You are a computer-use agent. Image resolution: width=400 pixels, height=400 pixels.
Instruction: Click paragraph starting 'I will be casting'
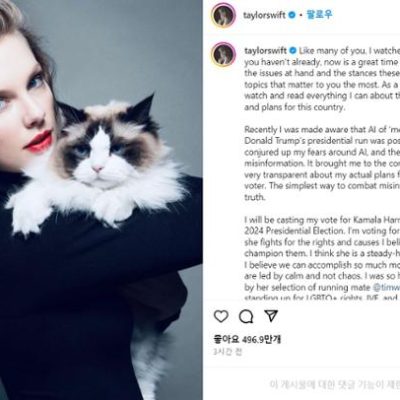[x=322, y=258]
